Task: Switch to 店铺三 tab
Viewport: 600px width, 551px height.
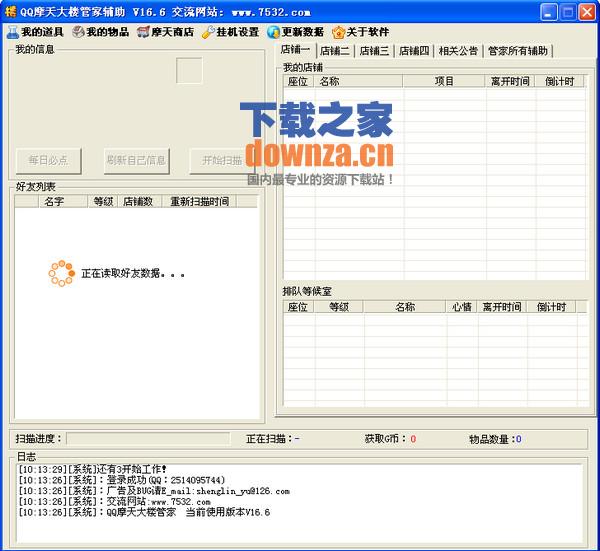Action: 375,51
